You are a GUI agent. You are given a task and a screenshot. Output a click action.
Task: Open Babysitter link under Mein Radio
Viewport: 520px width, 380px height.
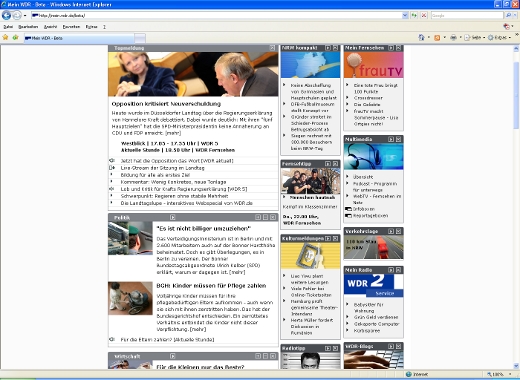tap(369, 308)
